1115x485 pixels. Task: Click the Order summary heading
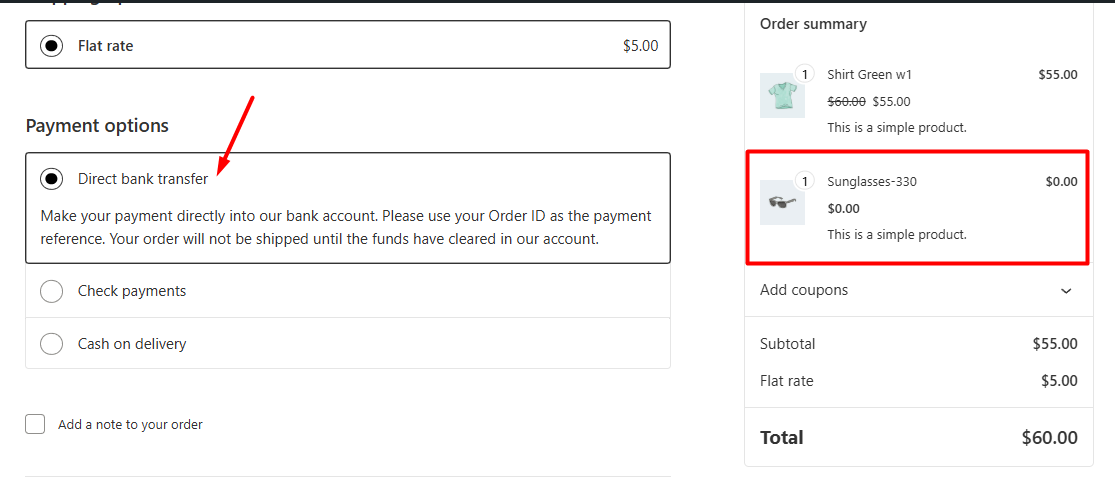tap(813, 24)
